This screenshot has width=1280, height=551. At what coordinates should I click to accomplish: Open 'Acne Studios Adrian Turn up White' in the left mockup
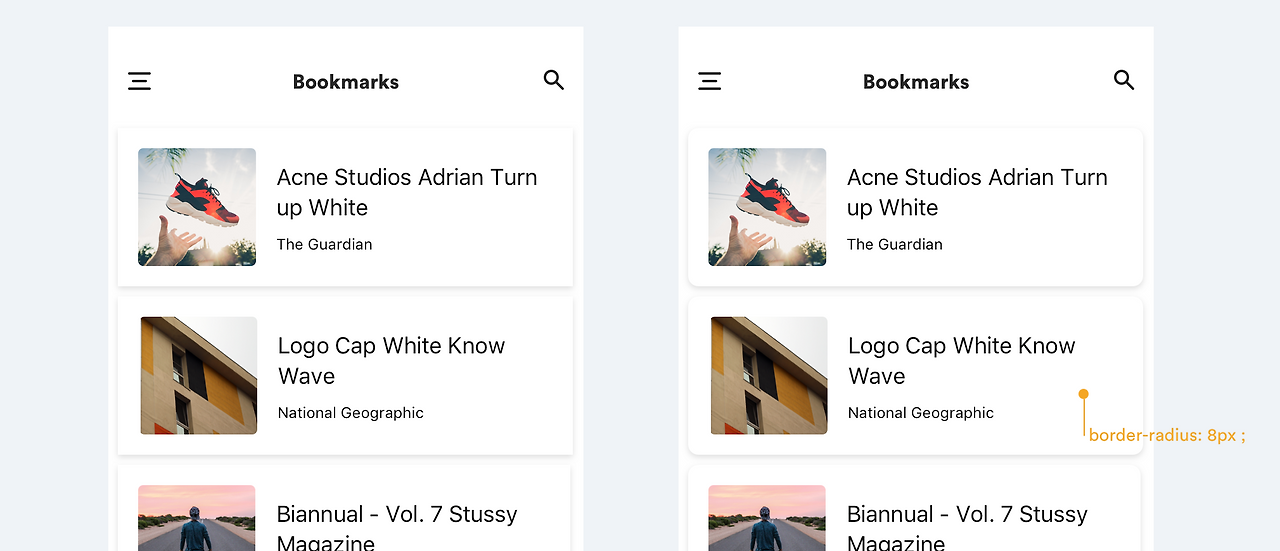tap(407, 192)
